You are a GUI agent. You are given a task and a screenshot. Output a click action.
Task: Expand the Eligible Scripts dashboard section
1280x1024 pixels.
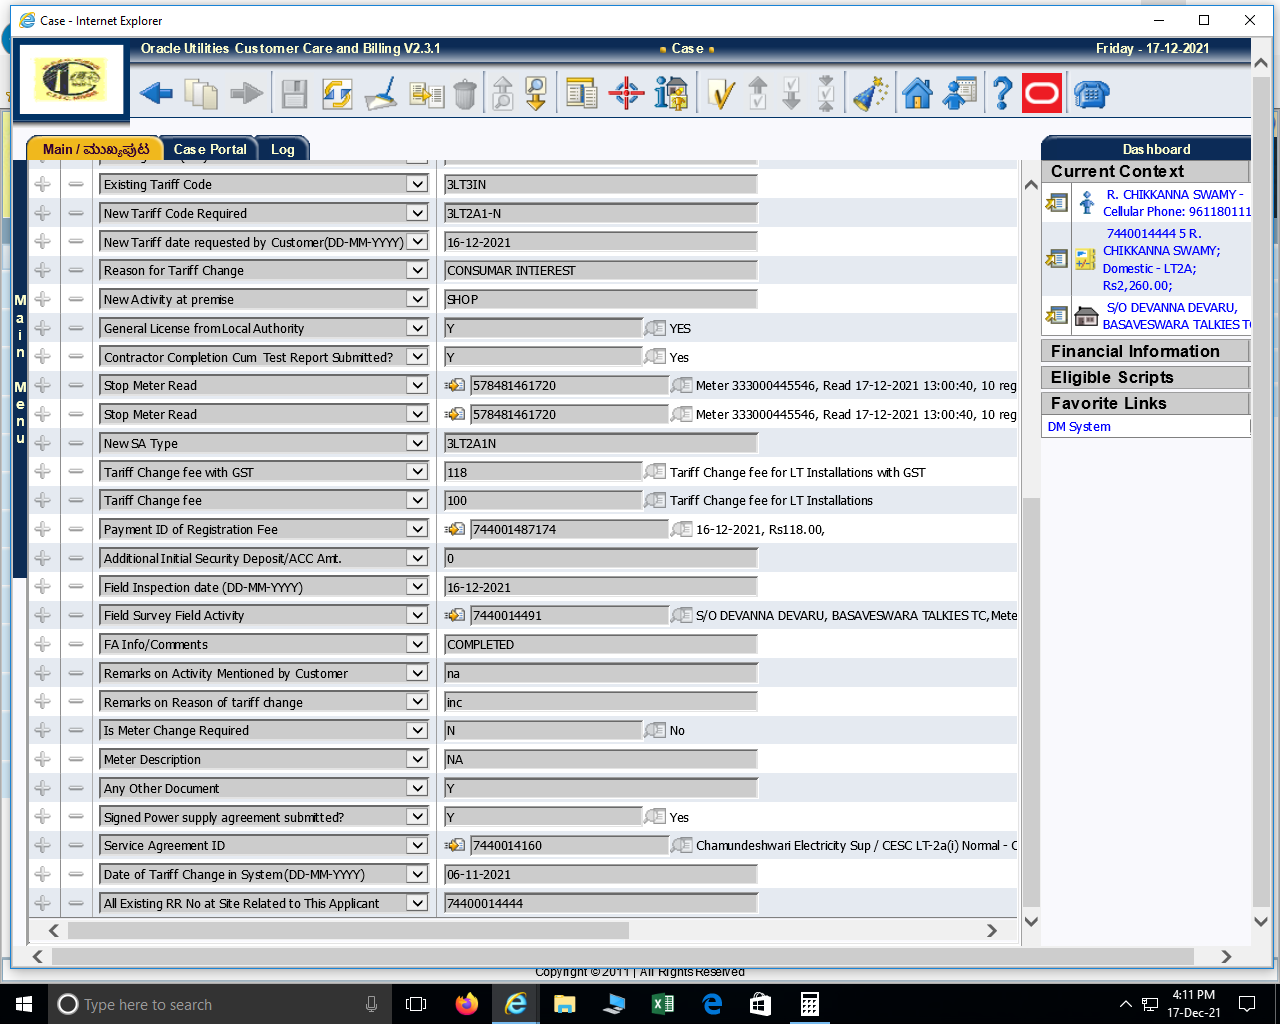(x=1145, y=377)
